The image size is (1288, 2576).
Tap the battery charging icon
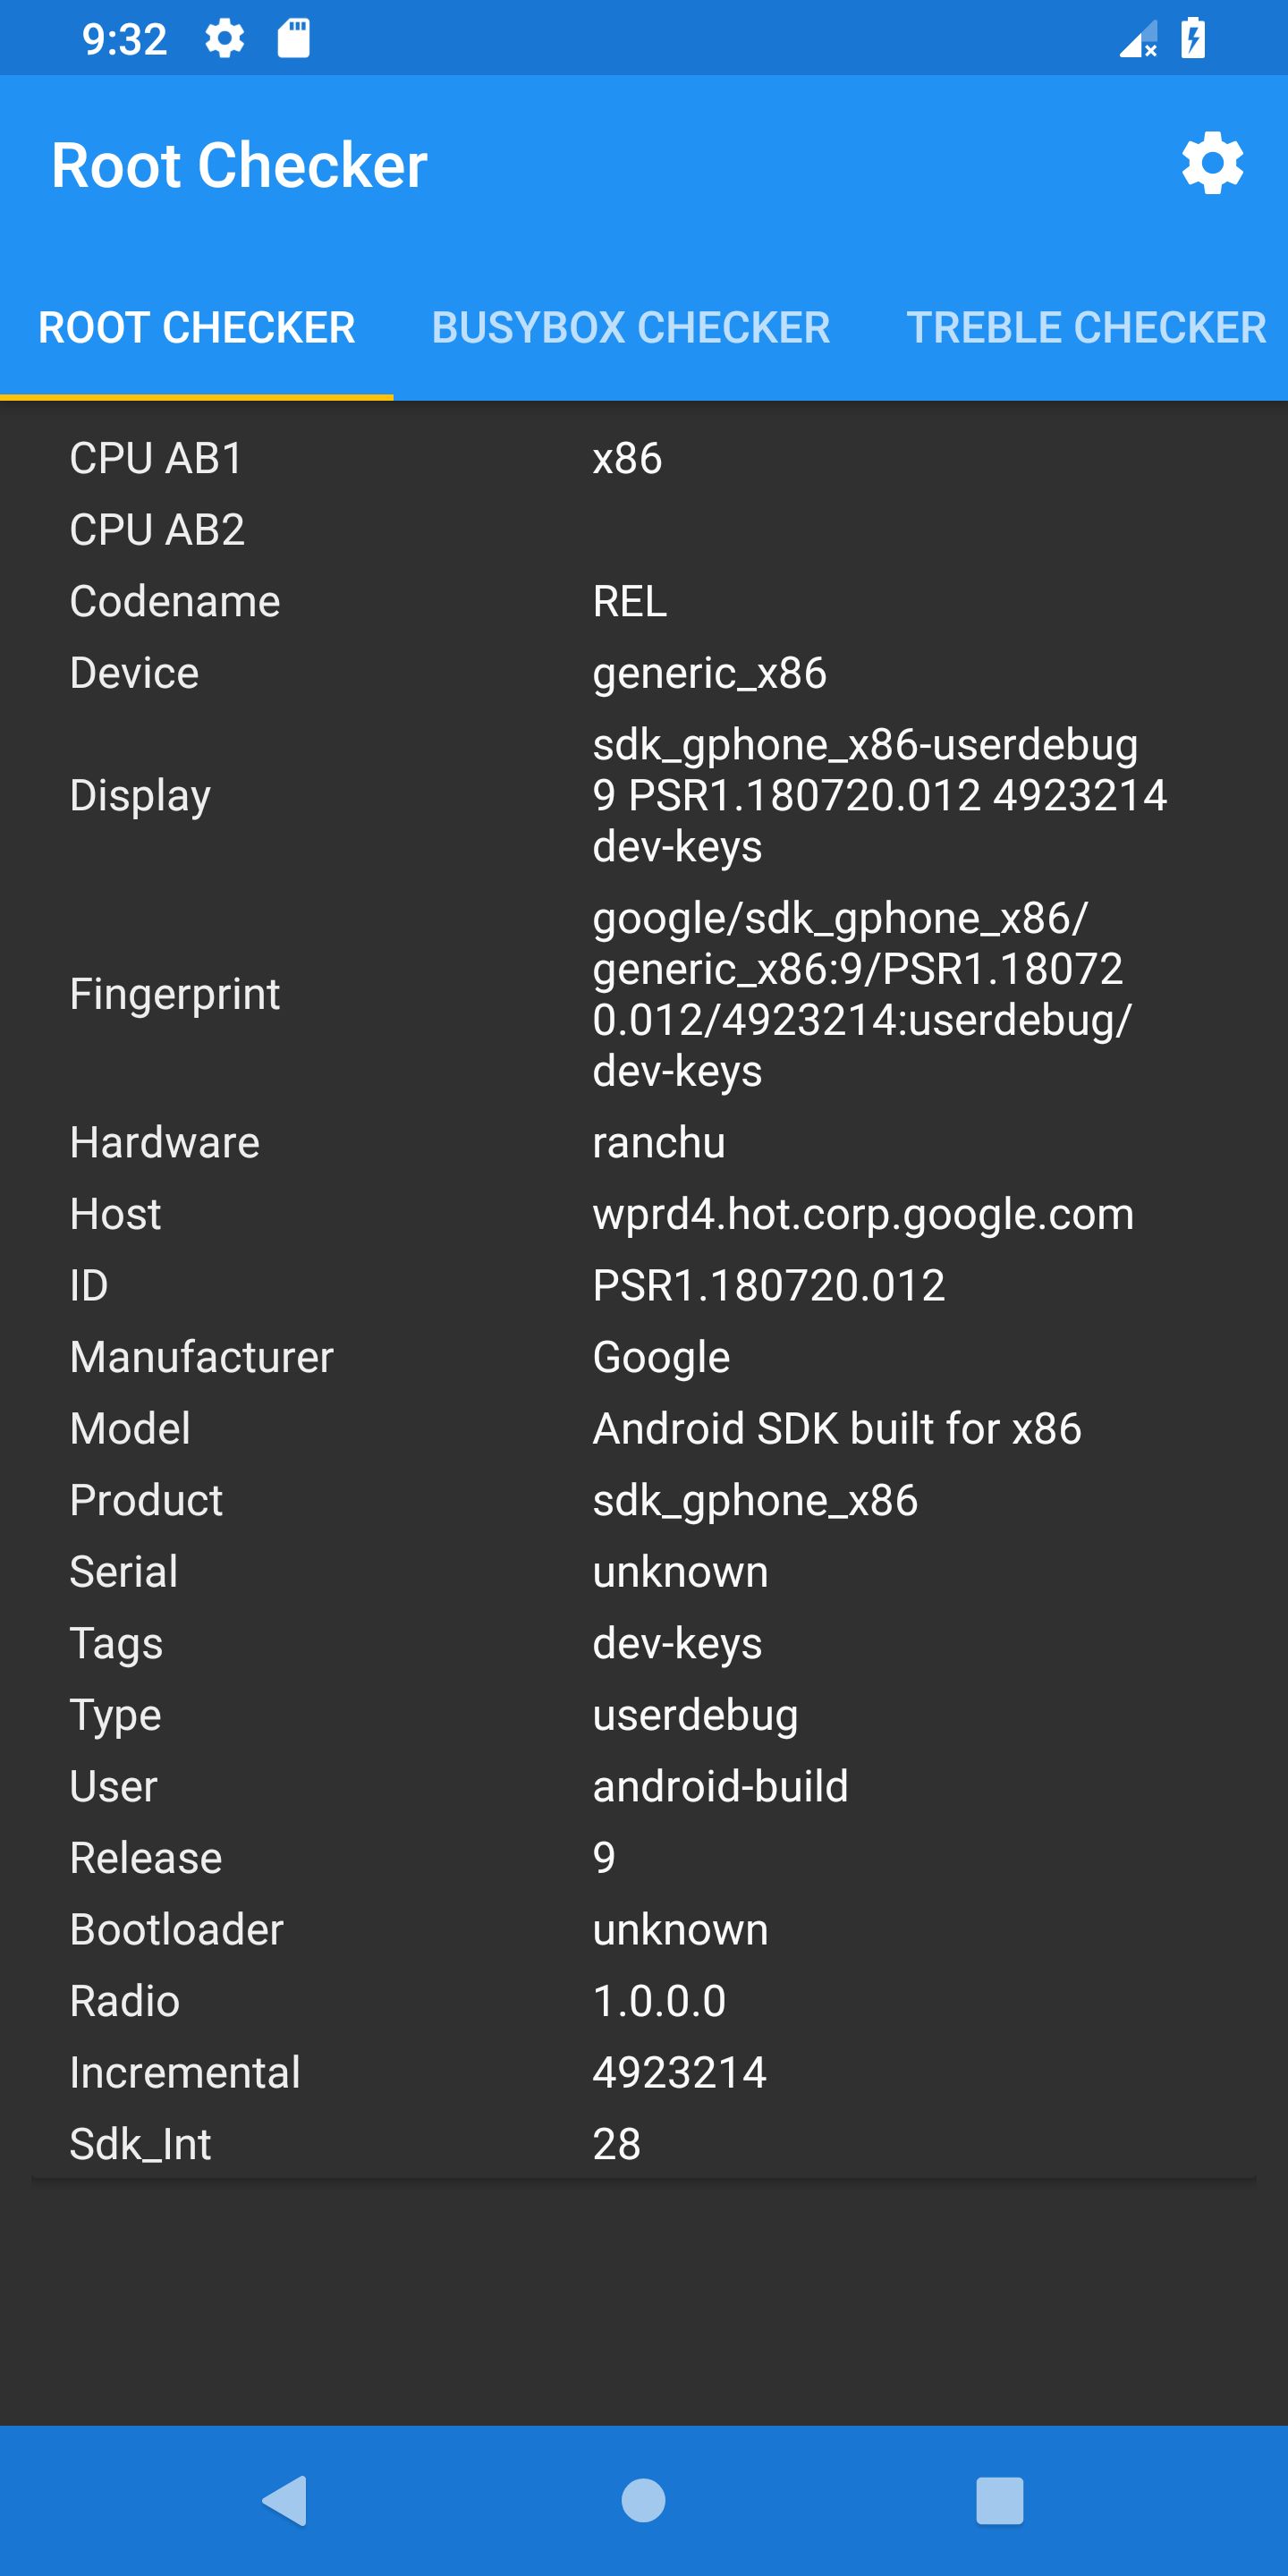(1192, 39)
